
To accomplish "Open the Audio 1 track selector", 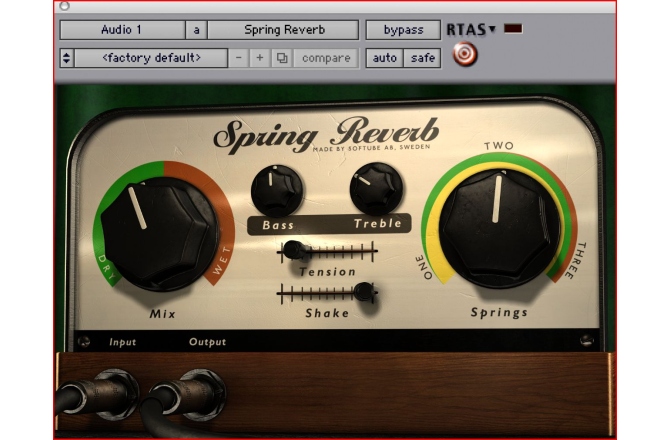I will coord(122,30).
